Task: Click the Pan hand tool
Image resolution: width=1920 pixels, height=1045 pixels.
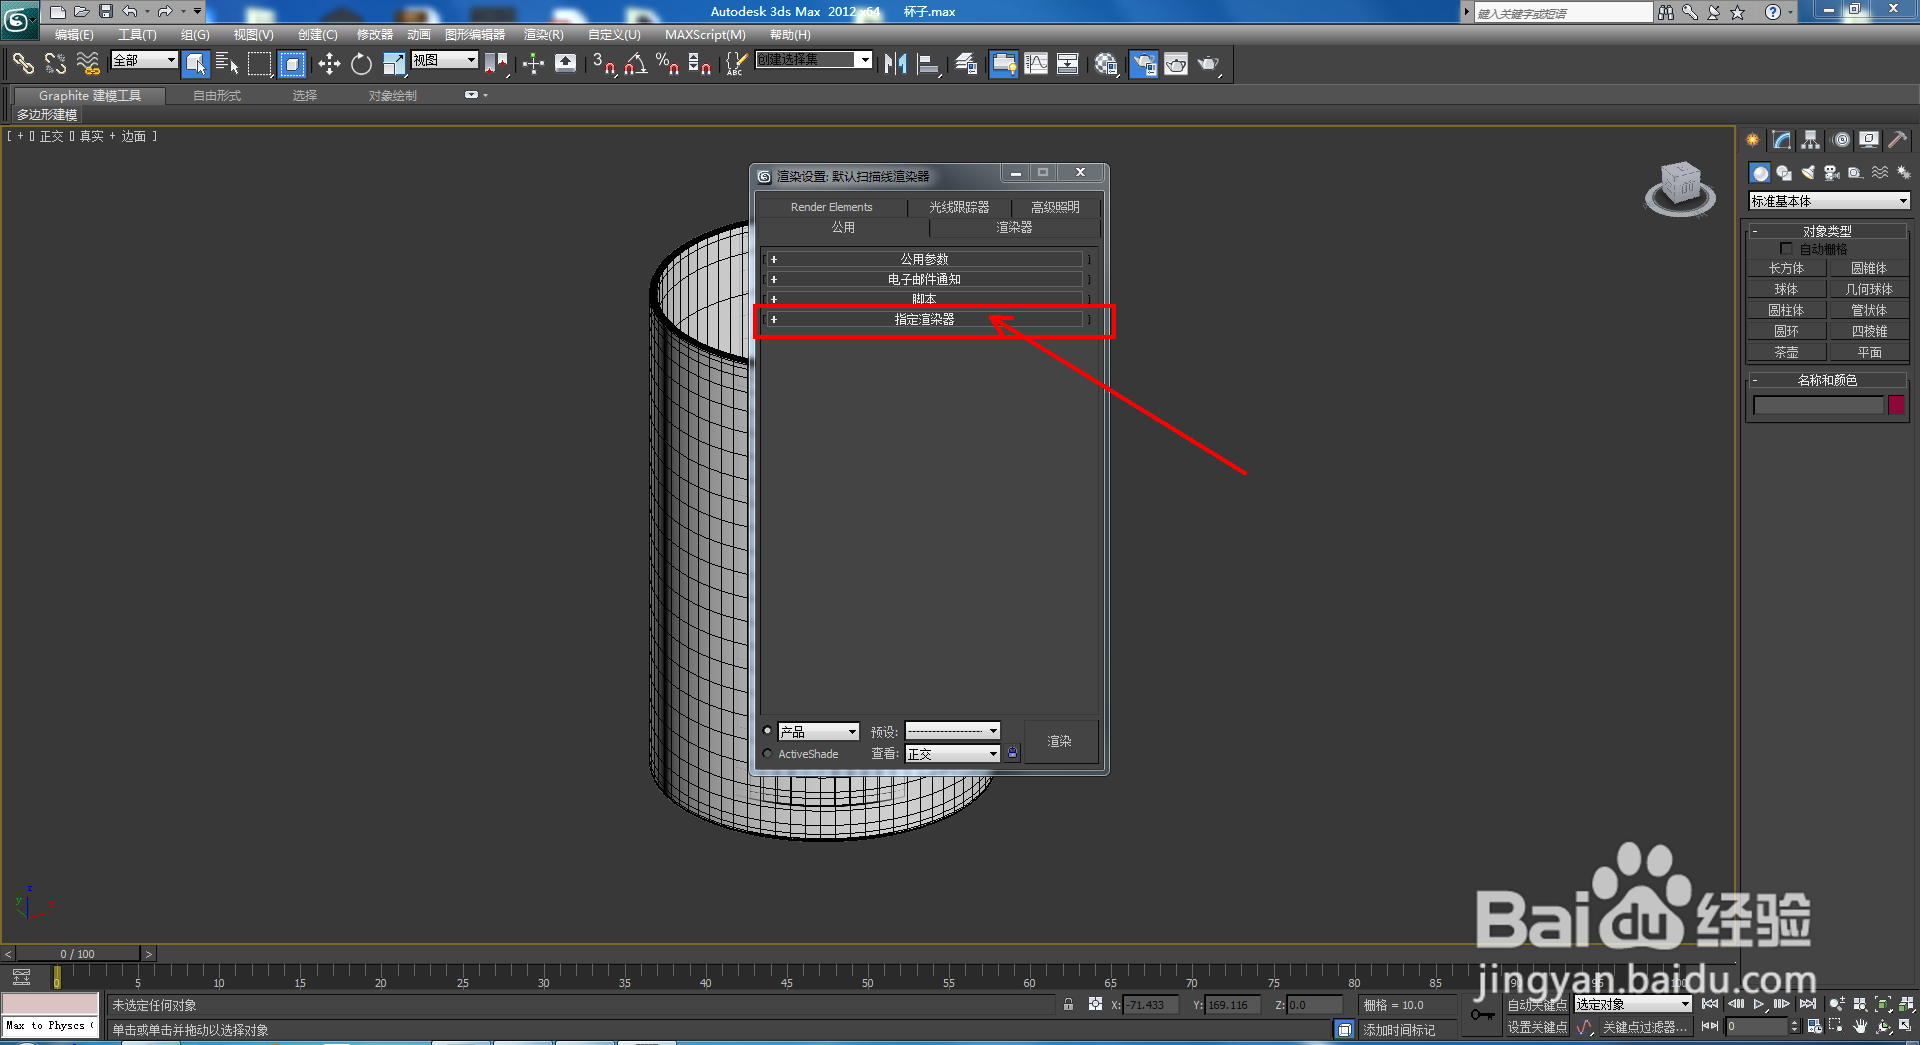Action: tap(1859, 1026)
